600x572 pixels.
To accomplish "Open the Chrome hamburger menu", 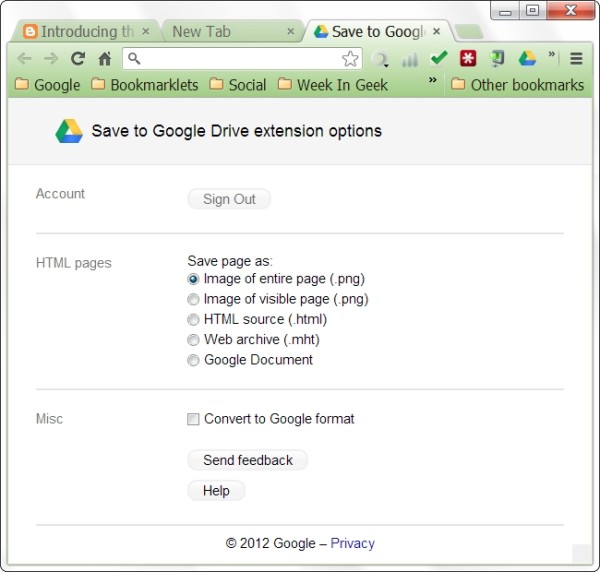I will tap(576, 59).
